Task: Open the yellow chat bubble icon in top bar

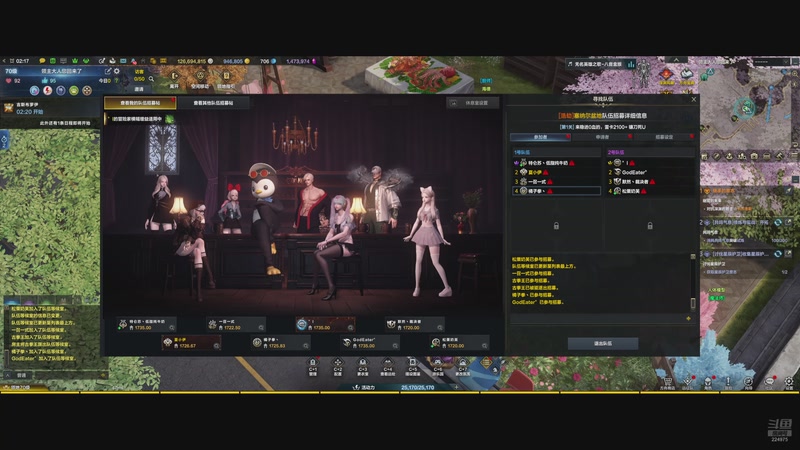Action: click(42, 61)
